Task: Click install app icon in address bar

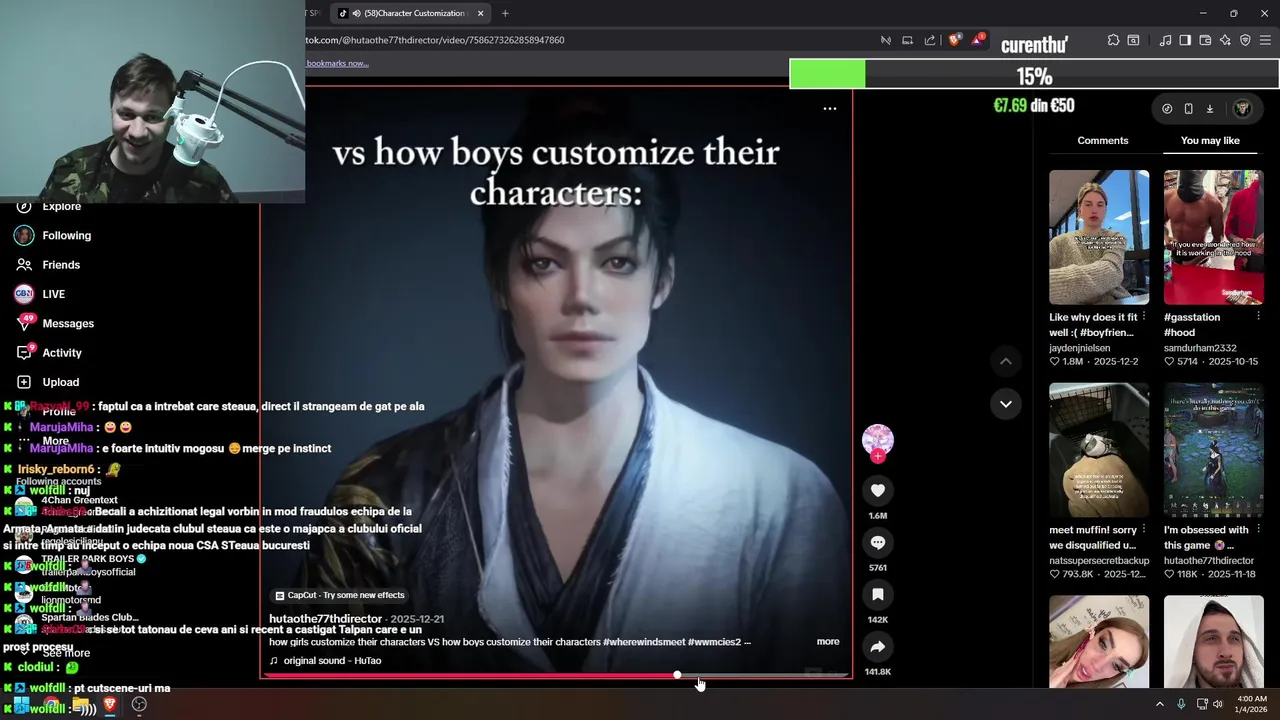Action: click(907, 40)
